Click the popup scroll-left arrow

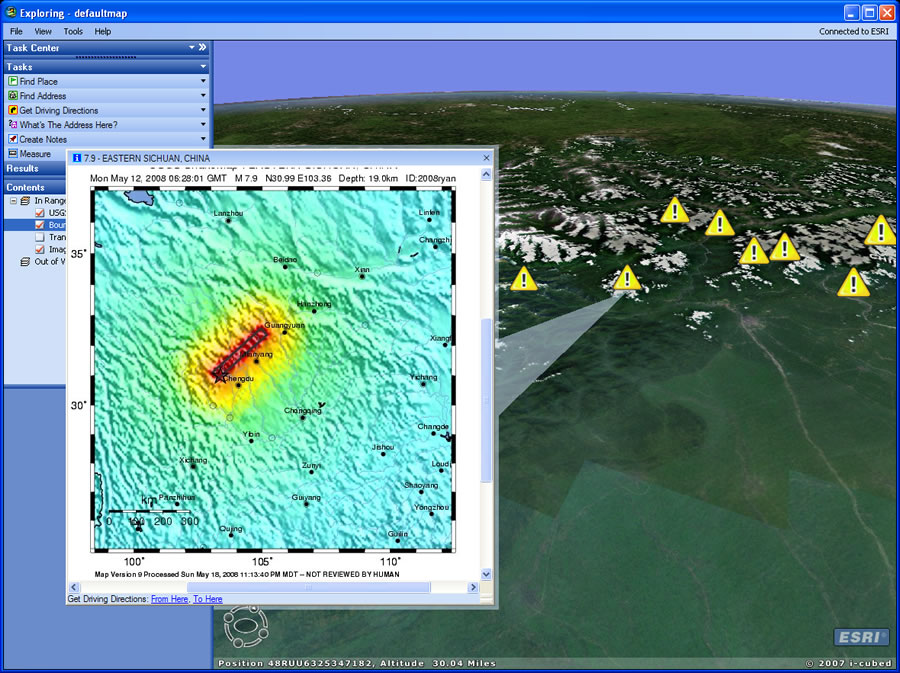(x=73, y=587)
